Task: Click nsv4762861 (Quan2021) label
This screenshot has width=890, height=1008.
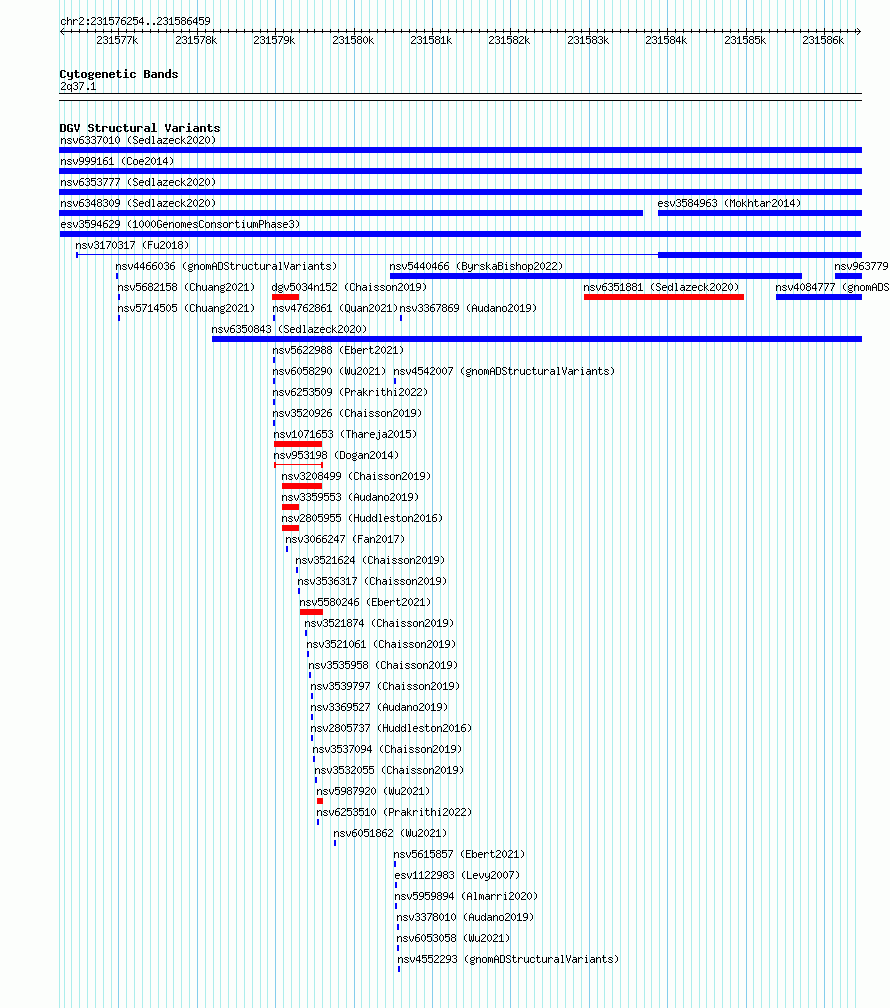Action: 335,309
